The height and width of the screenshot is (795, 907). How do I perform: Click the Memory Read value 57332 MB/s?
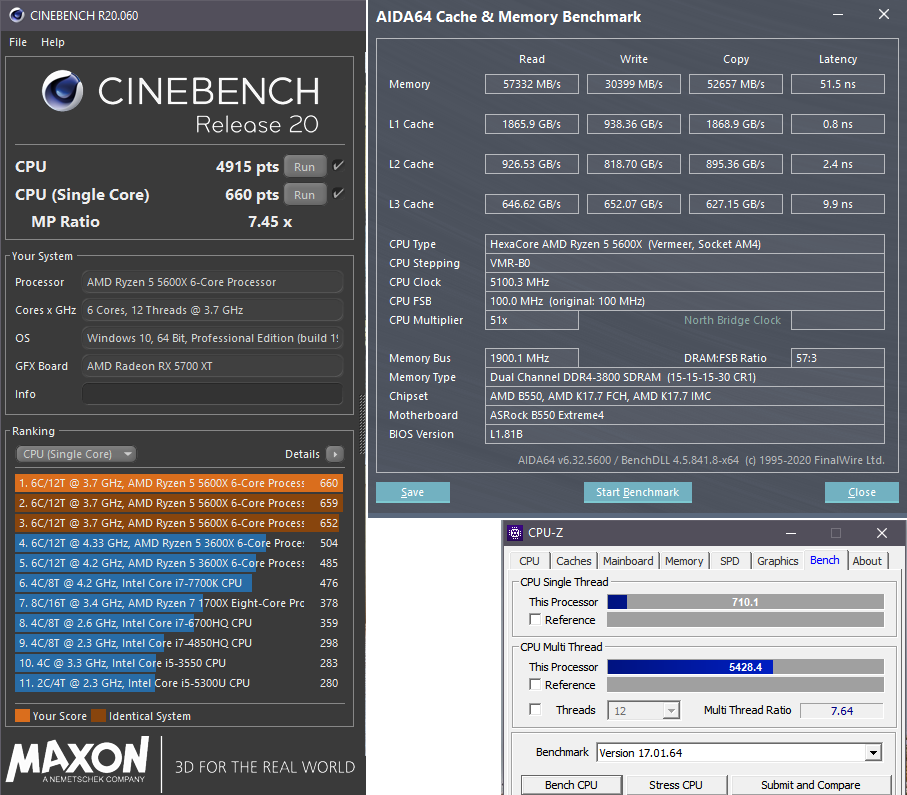(532, 84)
